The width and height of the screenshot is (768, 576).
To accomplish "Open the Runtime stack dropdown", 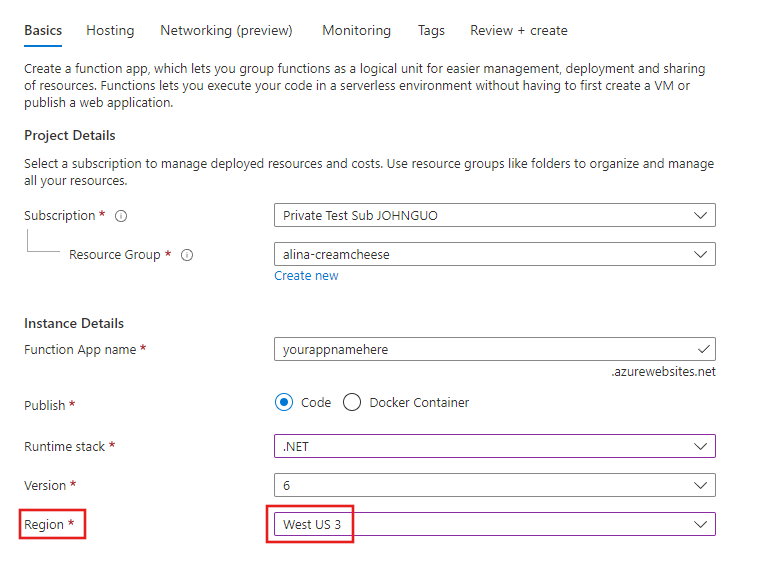I will (x=494, y=446).
